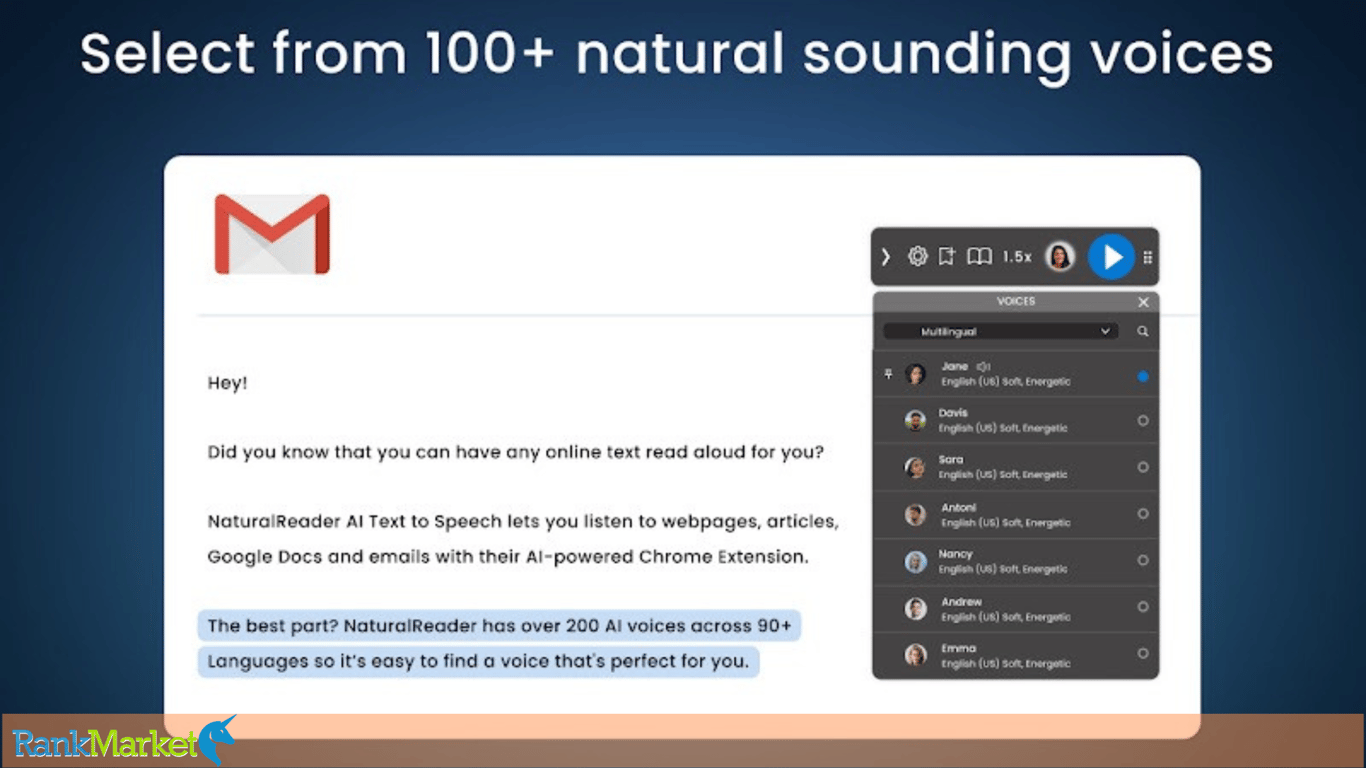Click Sara's avatar in voice list
The width and height of the screenshot is (1366, 768).
click(x=915, y=467)
